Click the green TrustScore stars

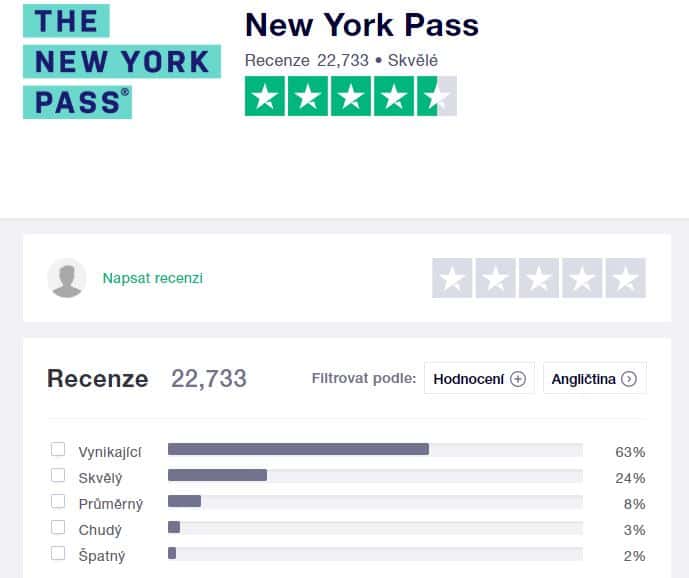pyautogui.click(x=351, y=96)
